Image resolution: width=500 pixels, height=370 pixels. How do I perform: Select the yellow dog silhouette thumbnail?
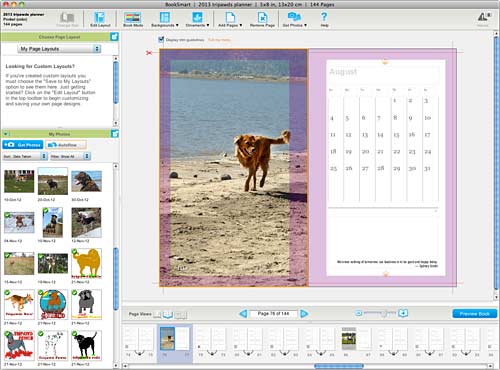click(86, 263)
